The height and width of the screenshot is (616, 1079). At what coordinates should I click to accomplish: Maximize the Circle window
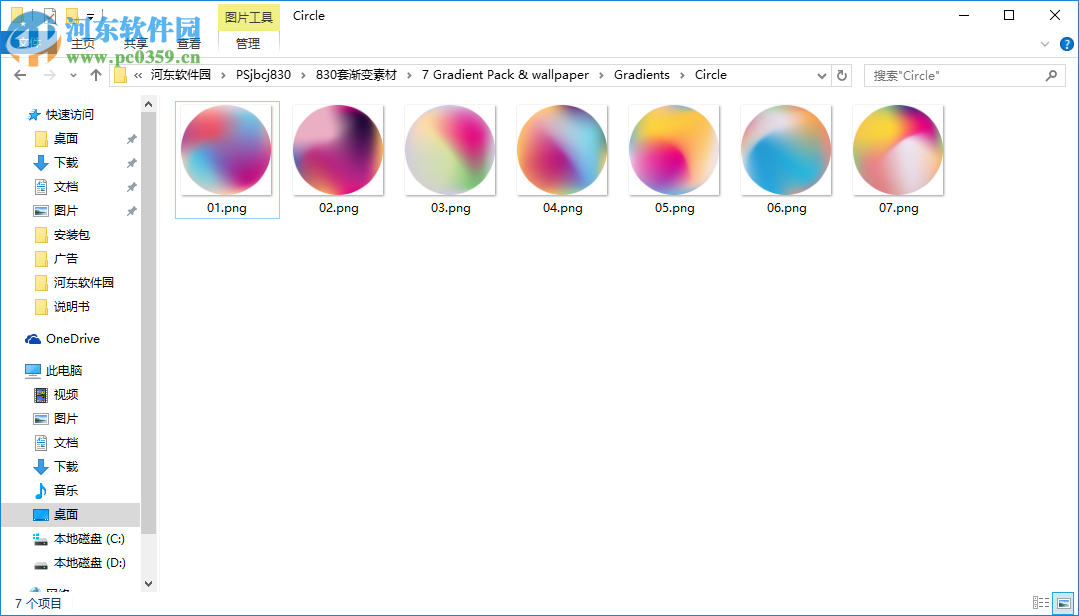pos(1009,15)
